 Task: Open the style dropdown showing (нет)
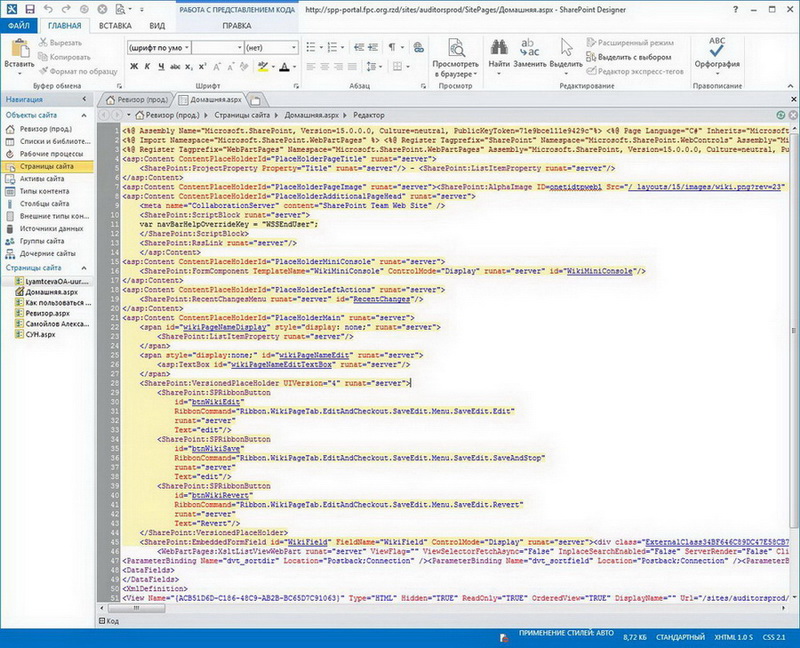pos(293,47)
